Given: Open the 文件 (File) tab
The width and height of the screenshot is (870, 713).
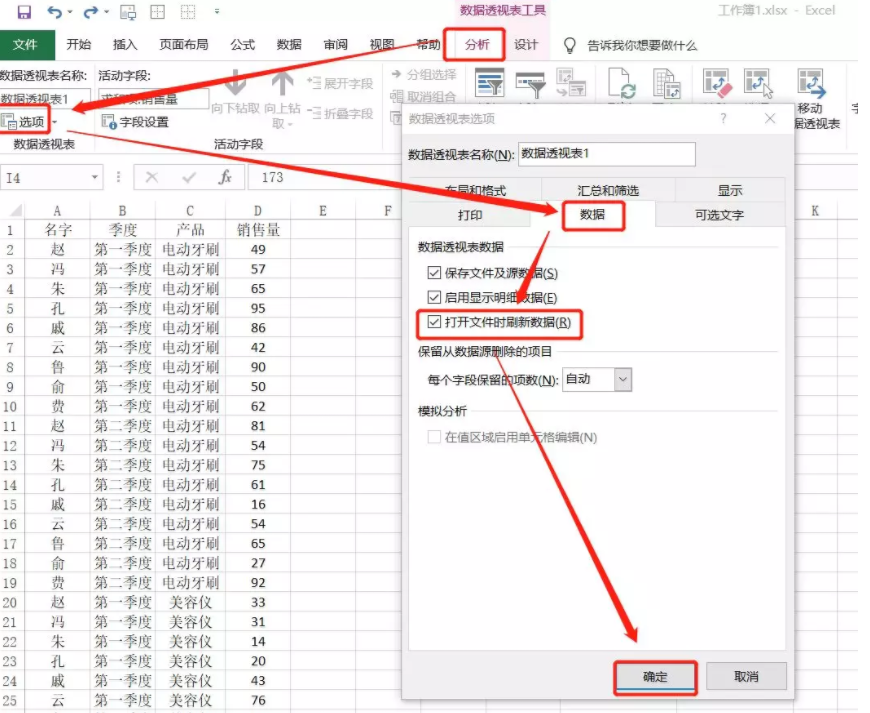Looking at the screenshot, I should 27,45.
